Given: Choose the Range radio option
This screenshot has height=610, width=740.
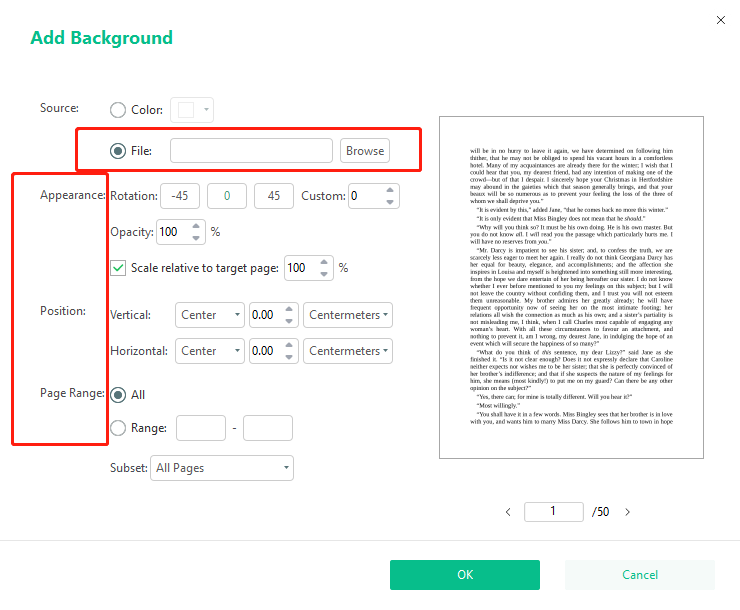Looking at the screenshot, I should [118, 428].
